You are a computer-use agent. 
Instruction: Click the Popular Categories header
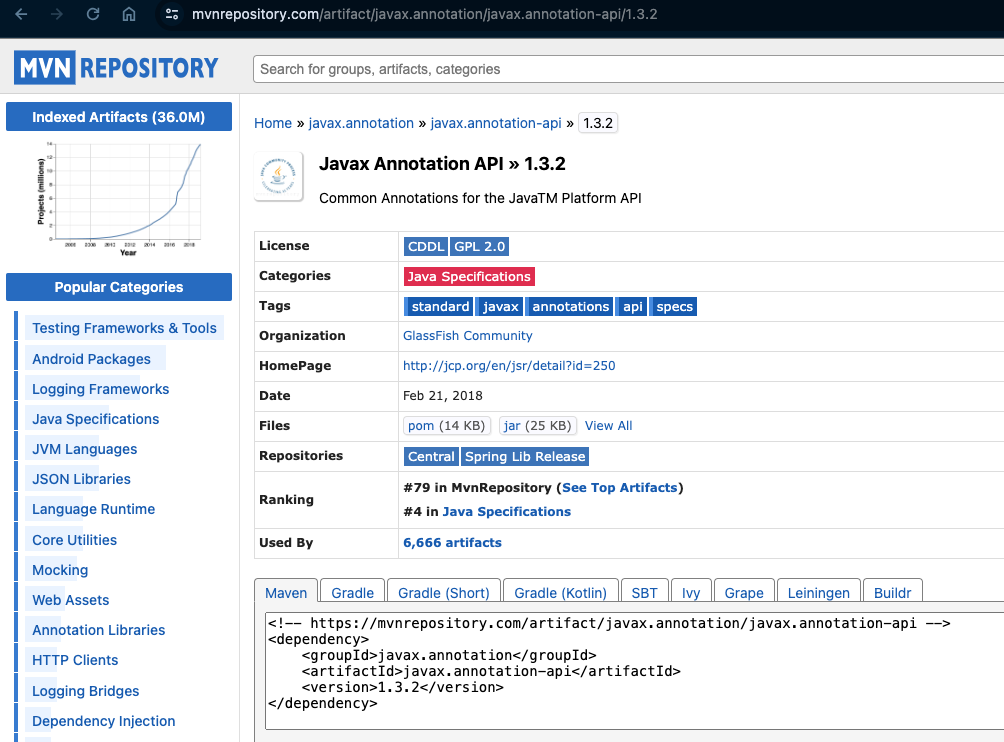118,287
